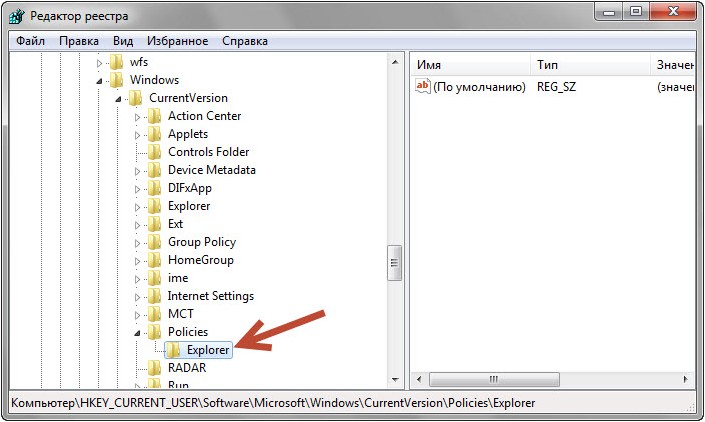Sort by the Значение column header

(x=673, y=65)
